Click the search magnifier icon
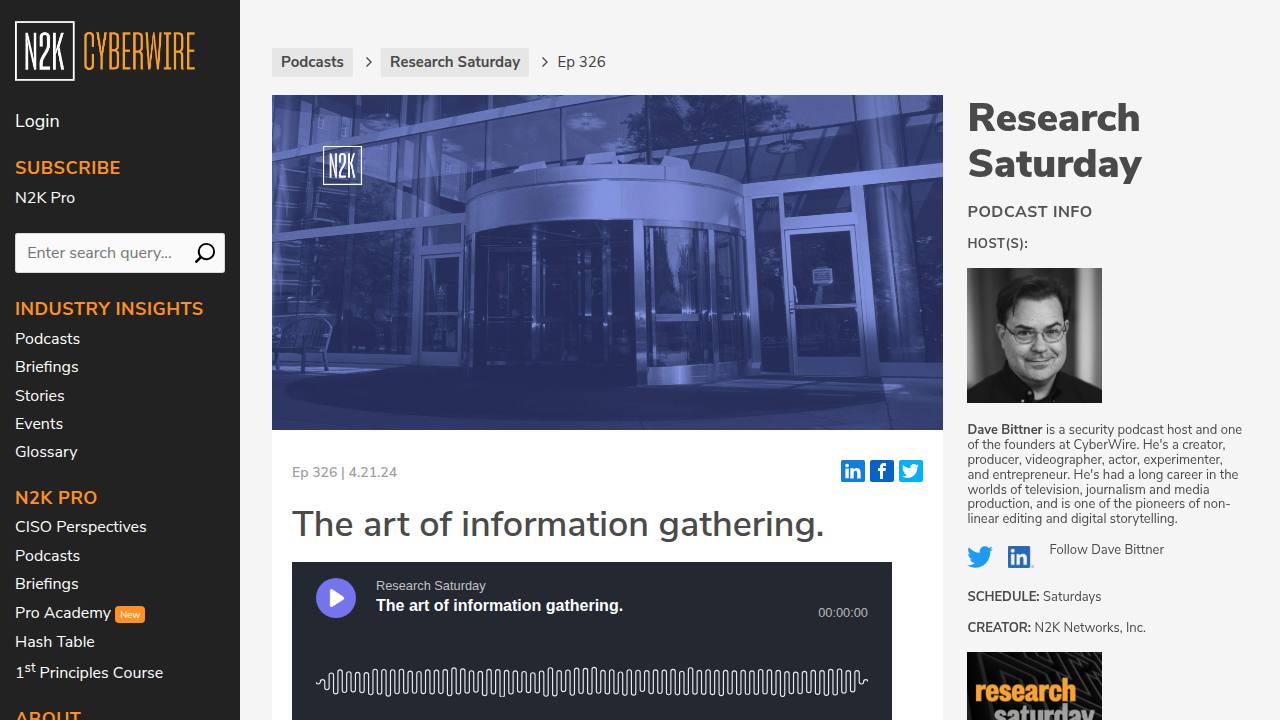1280x720 pixels. coord(205,253)
